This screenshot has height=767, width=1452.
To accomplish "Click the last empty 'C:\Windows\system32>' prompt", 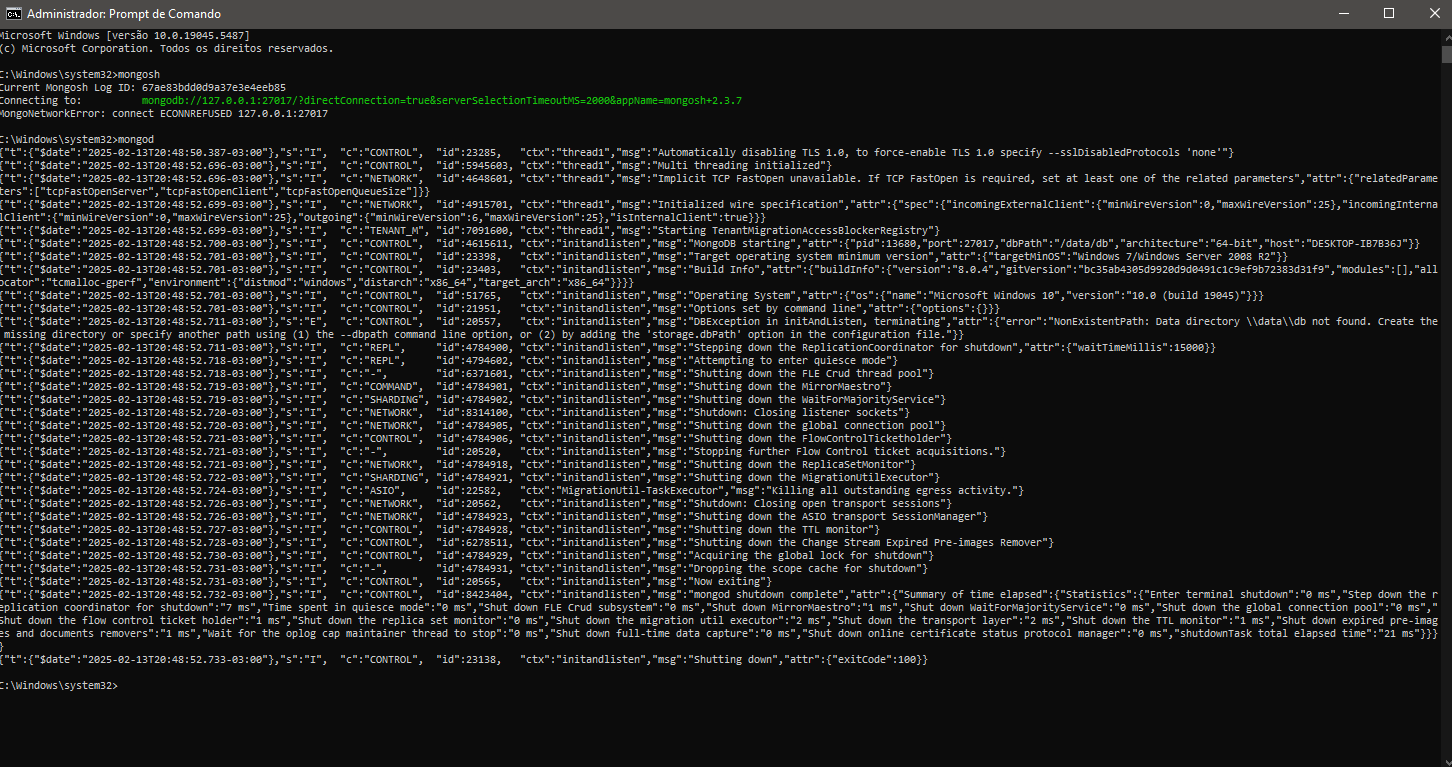I will 58,686.
